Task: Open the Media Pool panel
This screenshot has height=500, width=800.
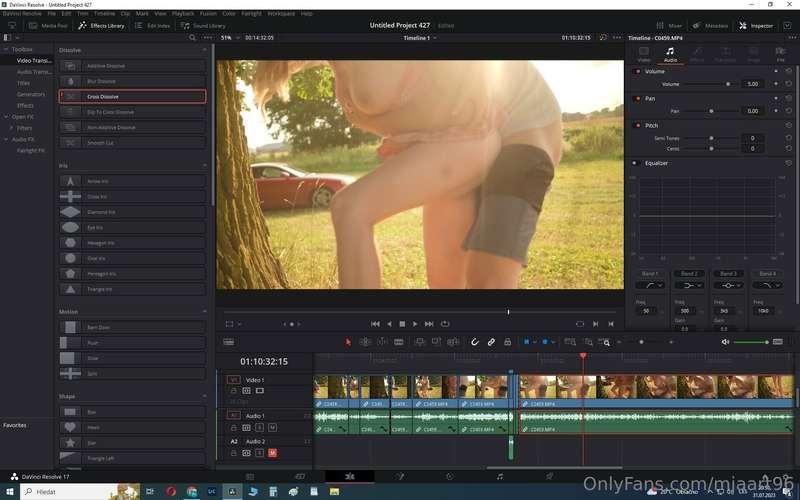Action: (48, 26)
